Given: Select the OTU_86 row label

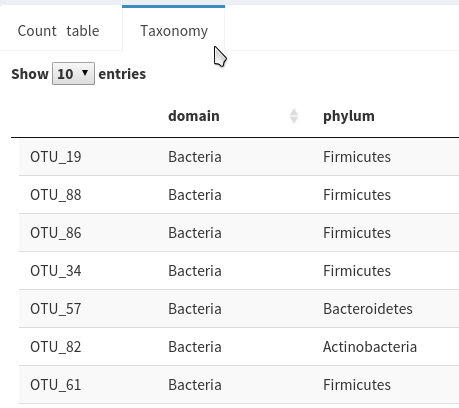Looking at the screenshot, I should 56,233.
